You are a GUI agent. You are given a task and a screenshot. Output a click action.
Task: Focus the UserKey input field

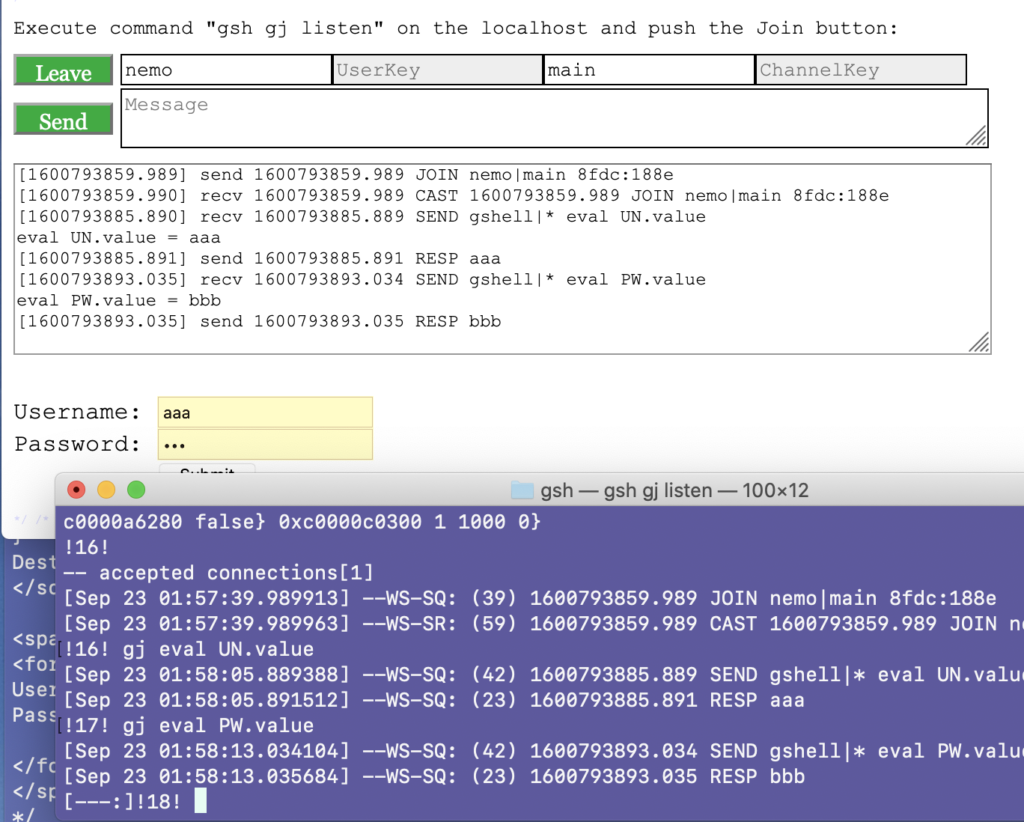point(437,70)
